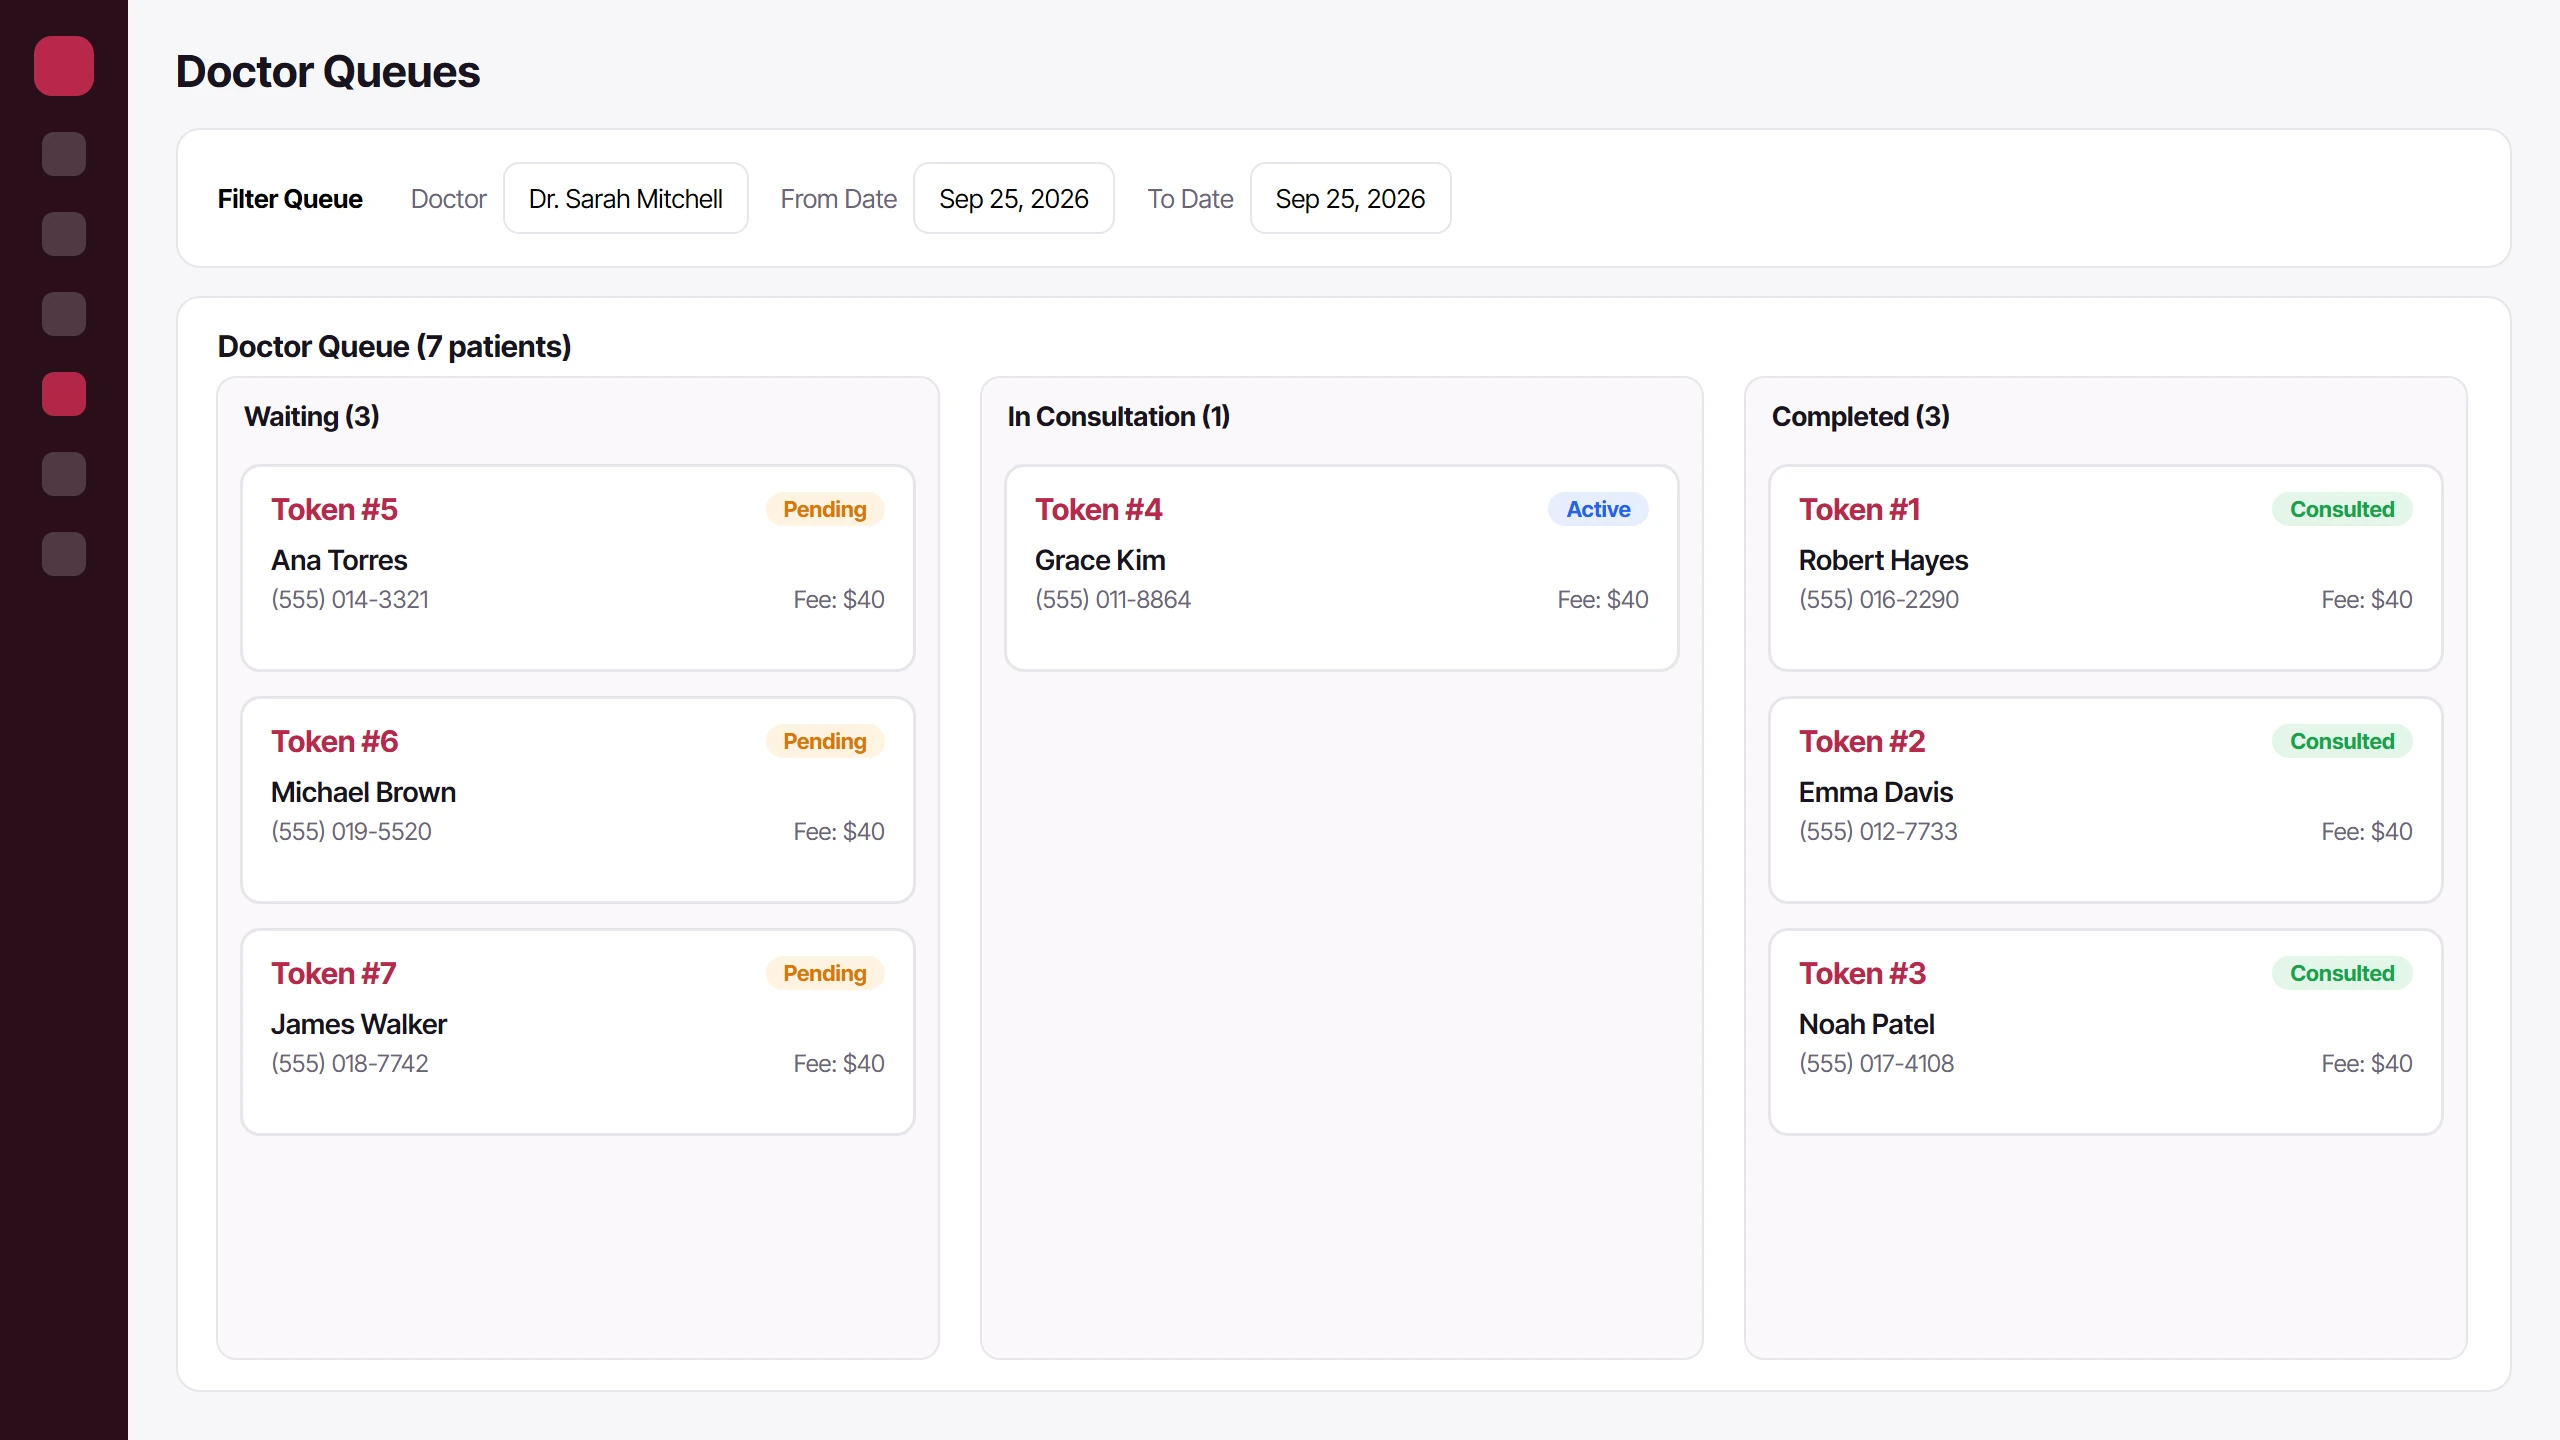
Task: Click phone number (555) 012-7733
Action: [x=1878, y=831]
